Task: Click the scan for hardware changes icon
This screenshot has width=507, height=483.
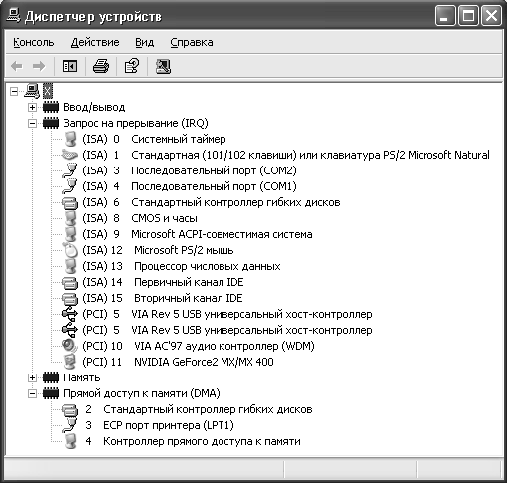Action: 163,66
